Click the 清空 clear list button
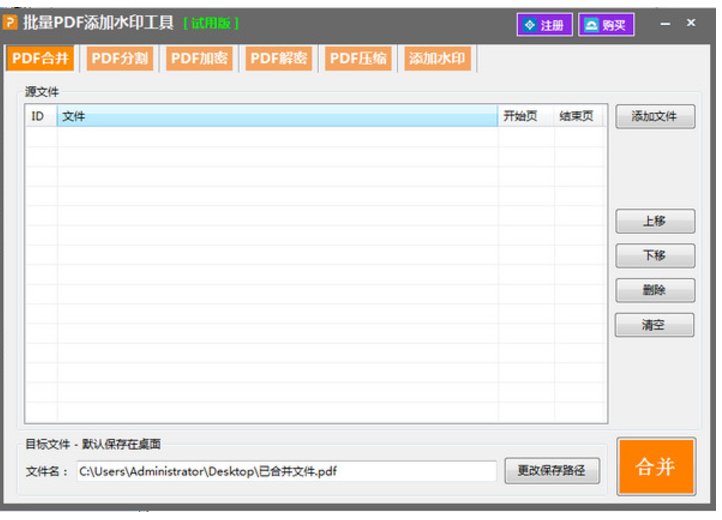722x520 pixels. (x=654, y=325)
